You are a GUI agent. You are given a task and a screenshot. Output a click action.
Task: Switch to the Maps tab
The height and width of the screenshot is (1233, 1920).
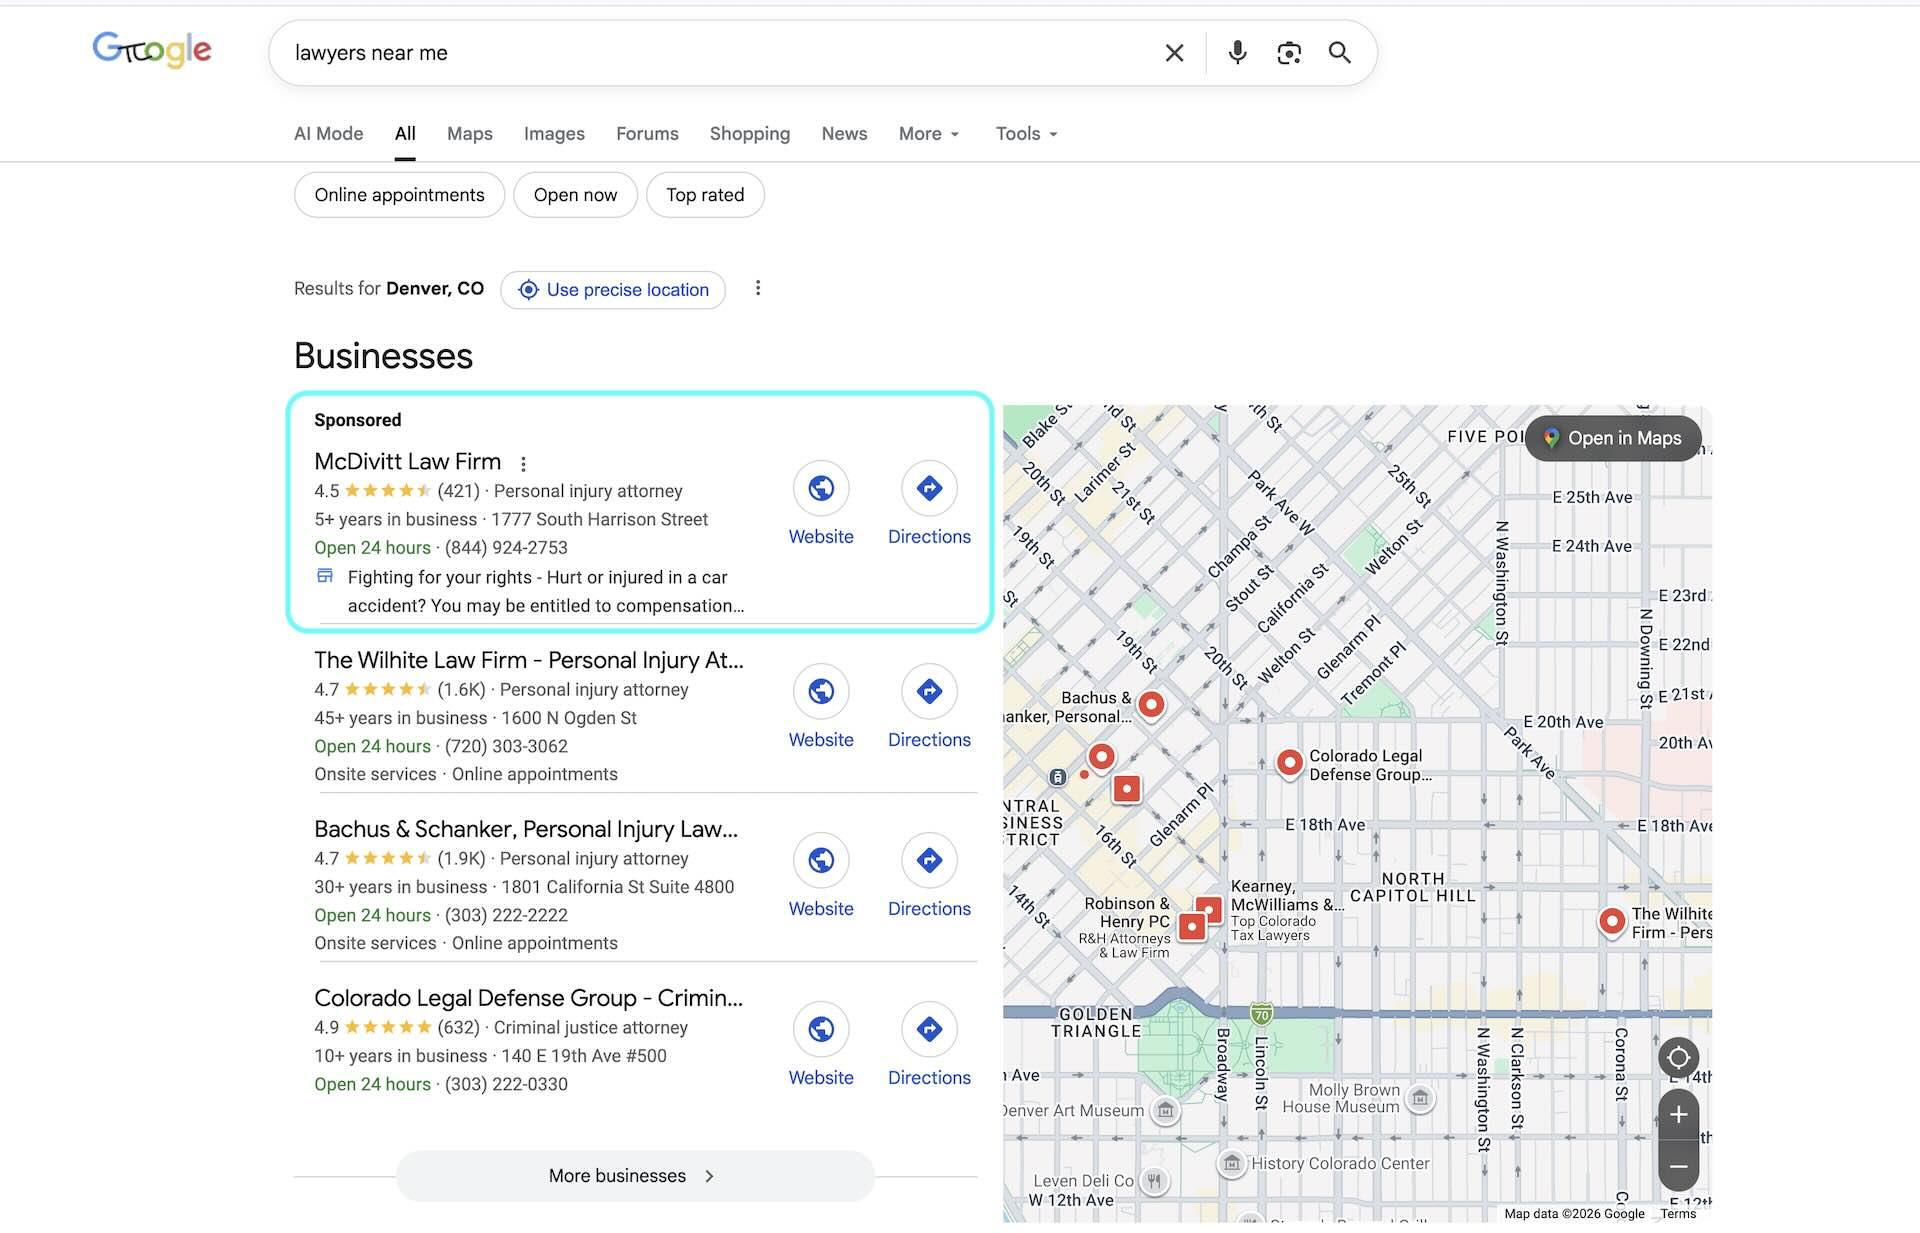[469, 133]
